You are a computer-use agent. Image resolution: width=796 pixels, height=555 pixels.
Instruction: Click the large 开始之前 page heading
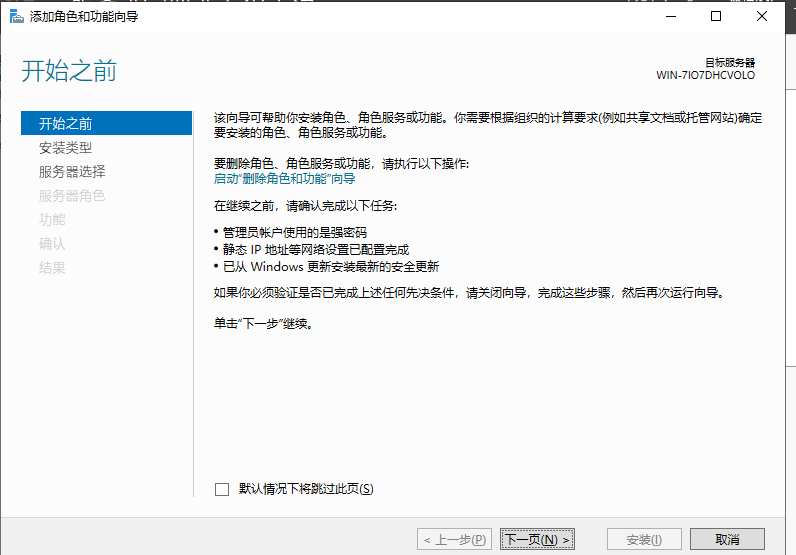tap(69, 71)
